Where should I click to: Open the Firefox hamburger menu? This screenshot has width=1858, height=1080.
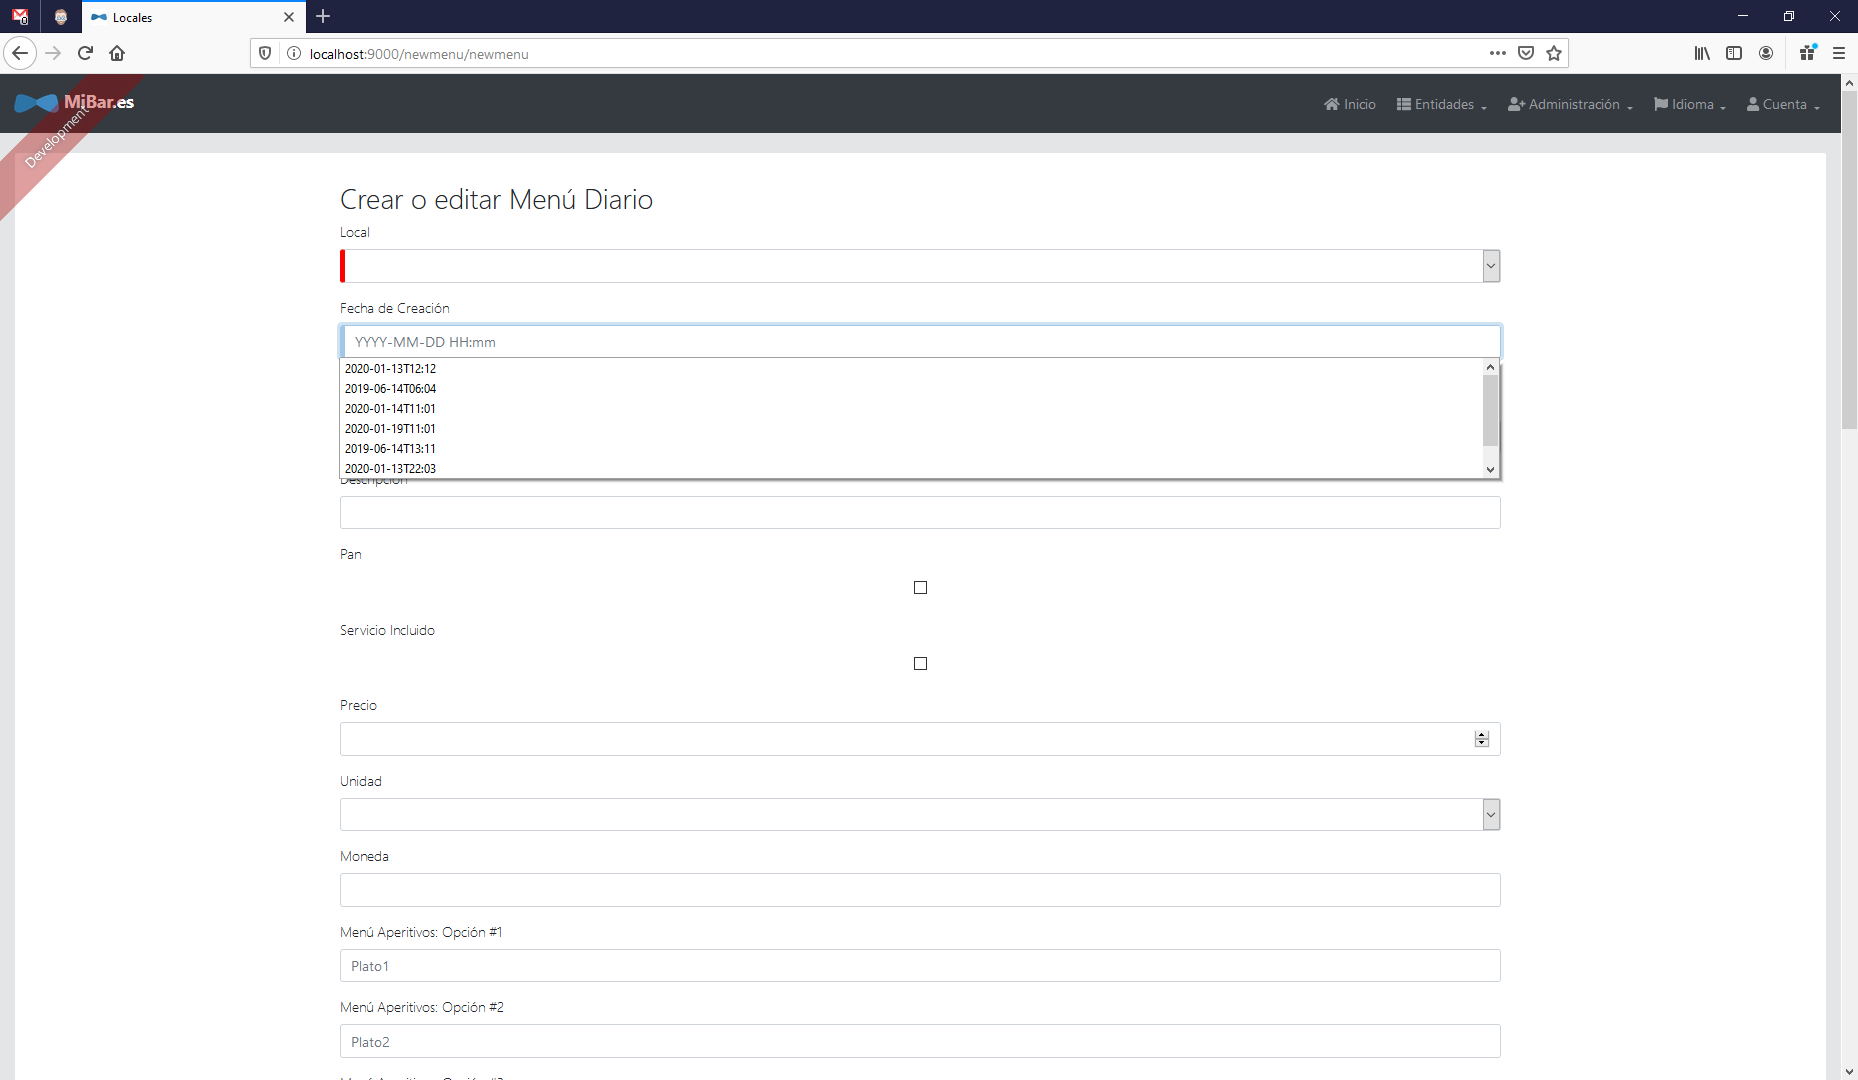[1839, 53]
